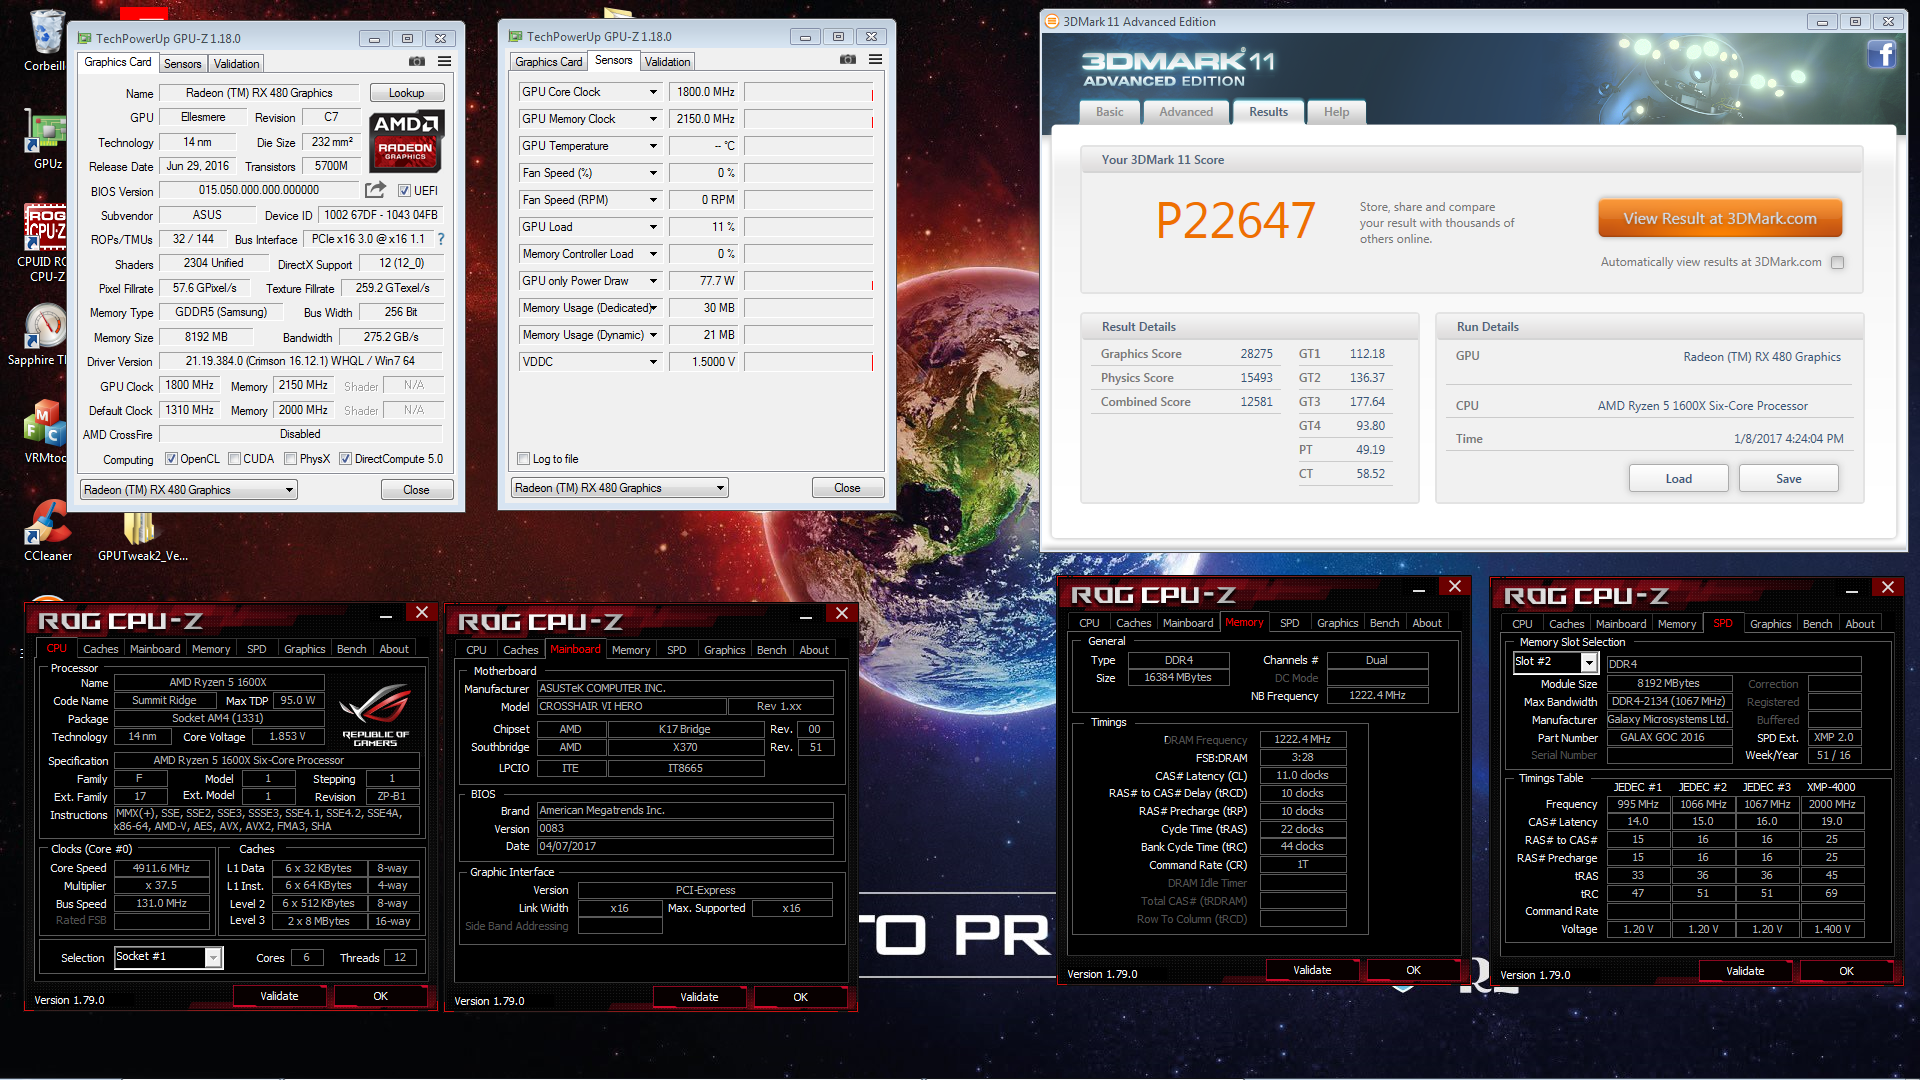1920x1080 pixels.
Task: Click the Lookup button in GPU-Z
Action: click(407, 93)
